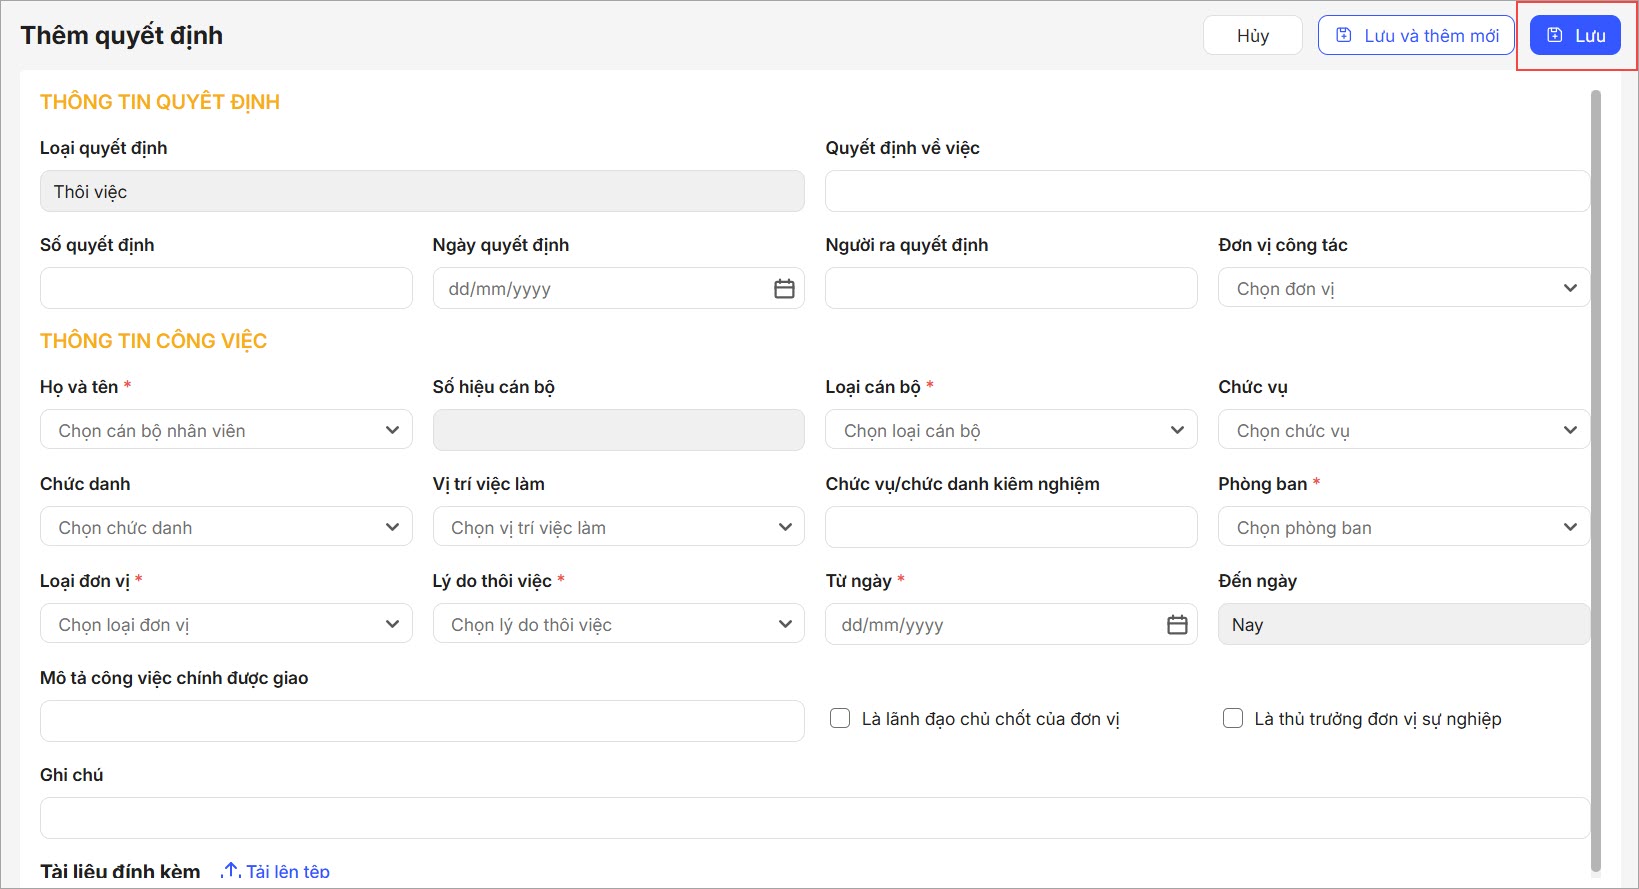This screenshot has width=1639, height=889.
Task: Click the 'Tải lên tệp' upload link
Action: pos(288,871)
